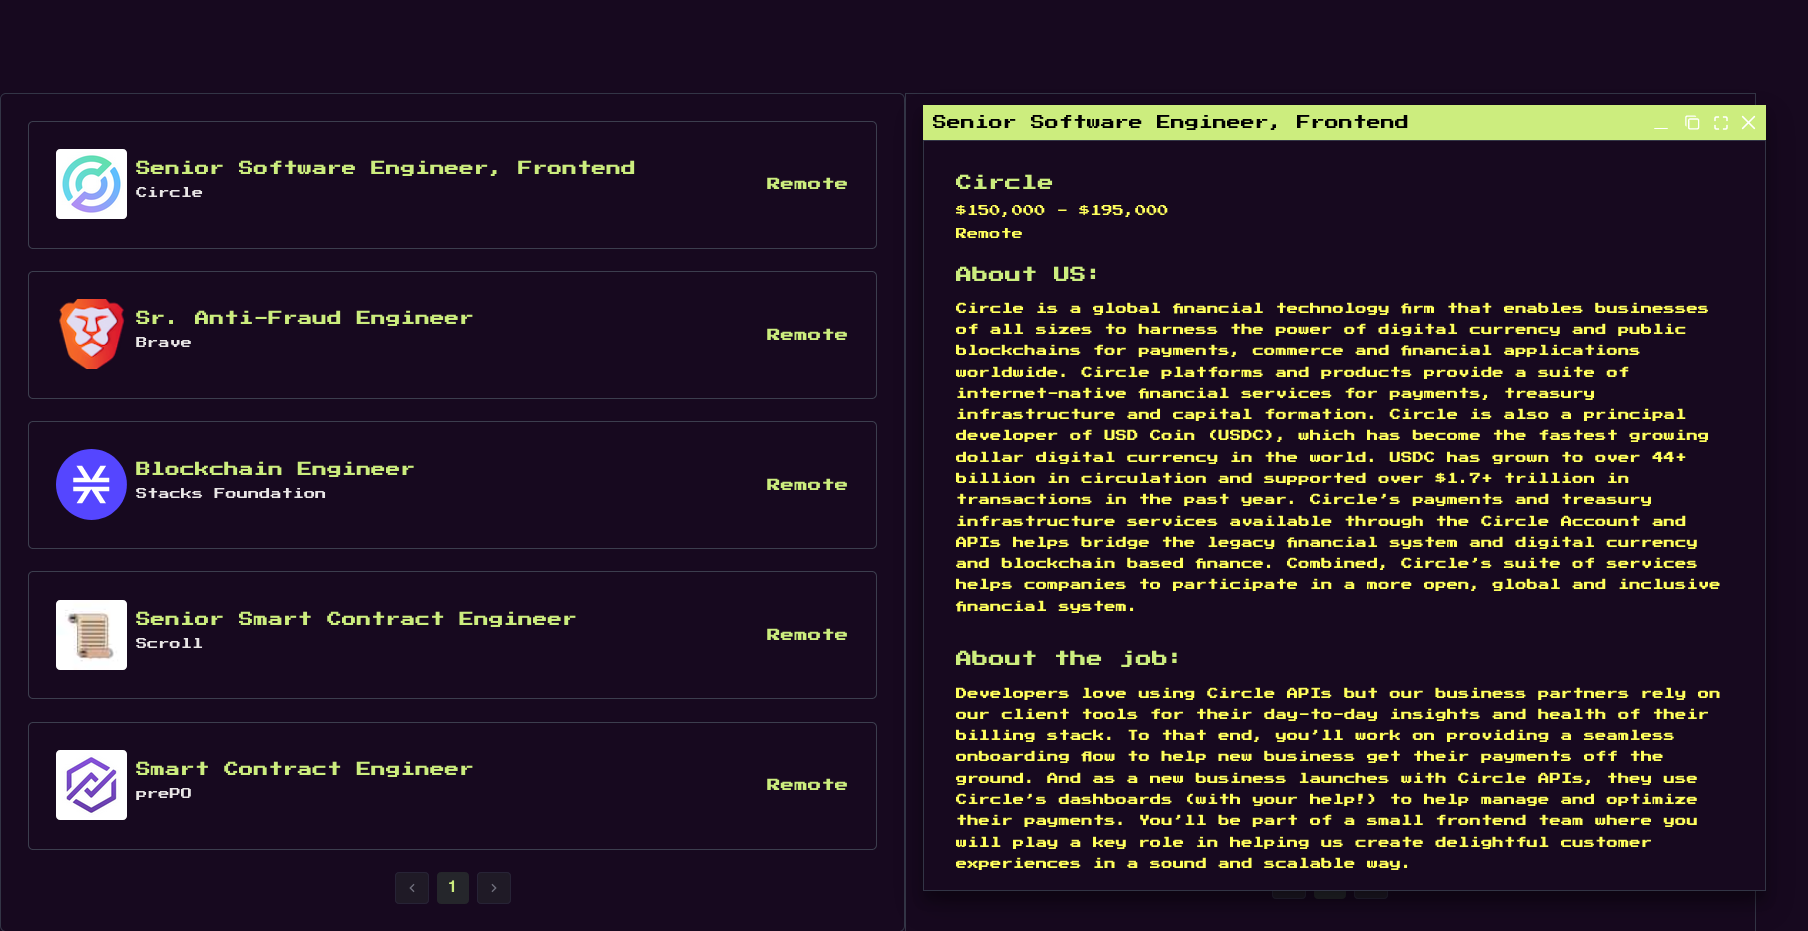Click the Brave lion logo
The height and width of the screenshot is (931, 1808).
91,334
